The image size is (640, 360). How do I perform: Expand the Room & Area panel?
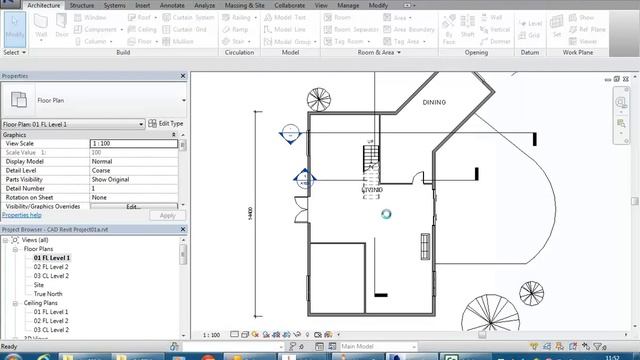coord(379,52)
